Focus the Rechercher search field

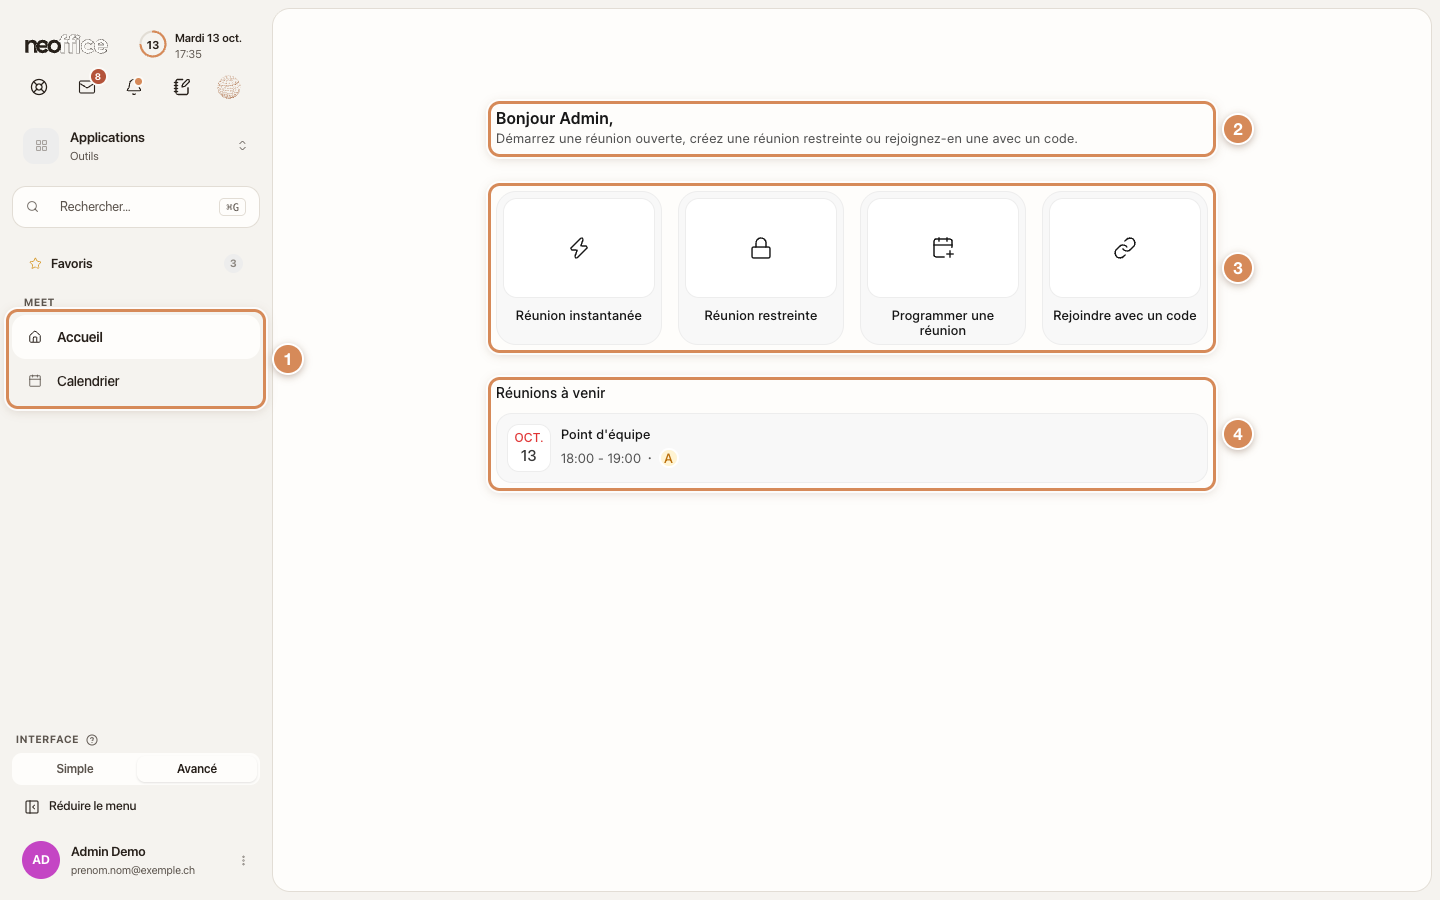pyautogui.click(x=136, y=207)
